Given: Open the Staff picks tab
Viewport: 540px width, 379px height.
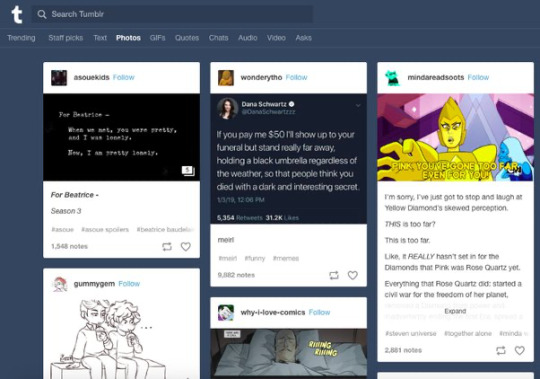Looking at the screenshot, I should point(66,38).
